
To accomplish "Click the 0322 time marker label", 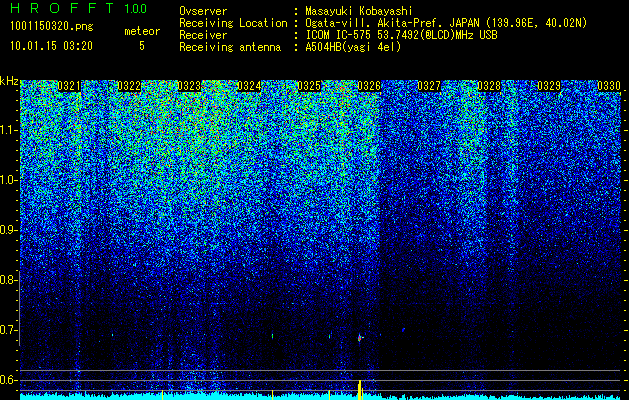I will click(x=129, y=86).
